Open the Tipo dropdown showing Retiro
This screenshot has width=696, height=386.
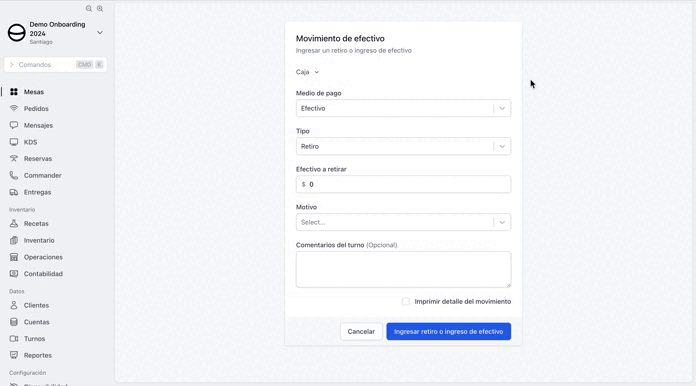pos(403,146)
